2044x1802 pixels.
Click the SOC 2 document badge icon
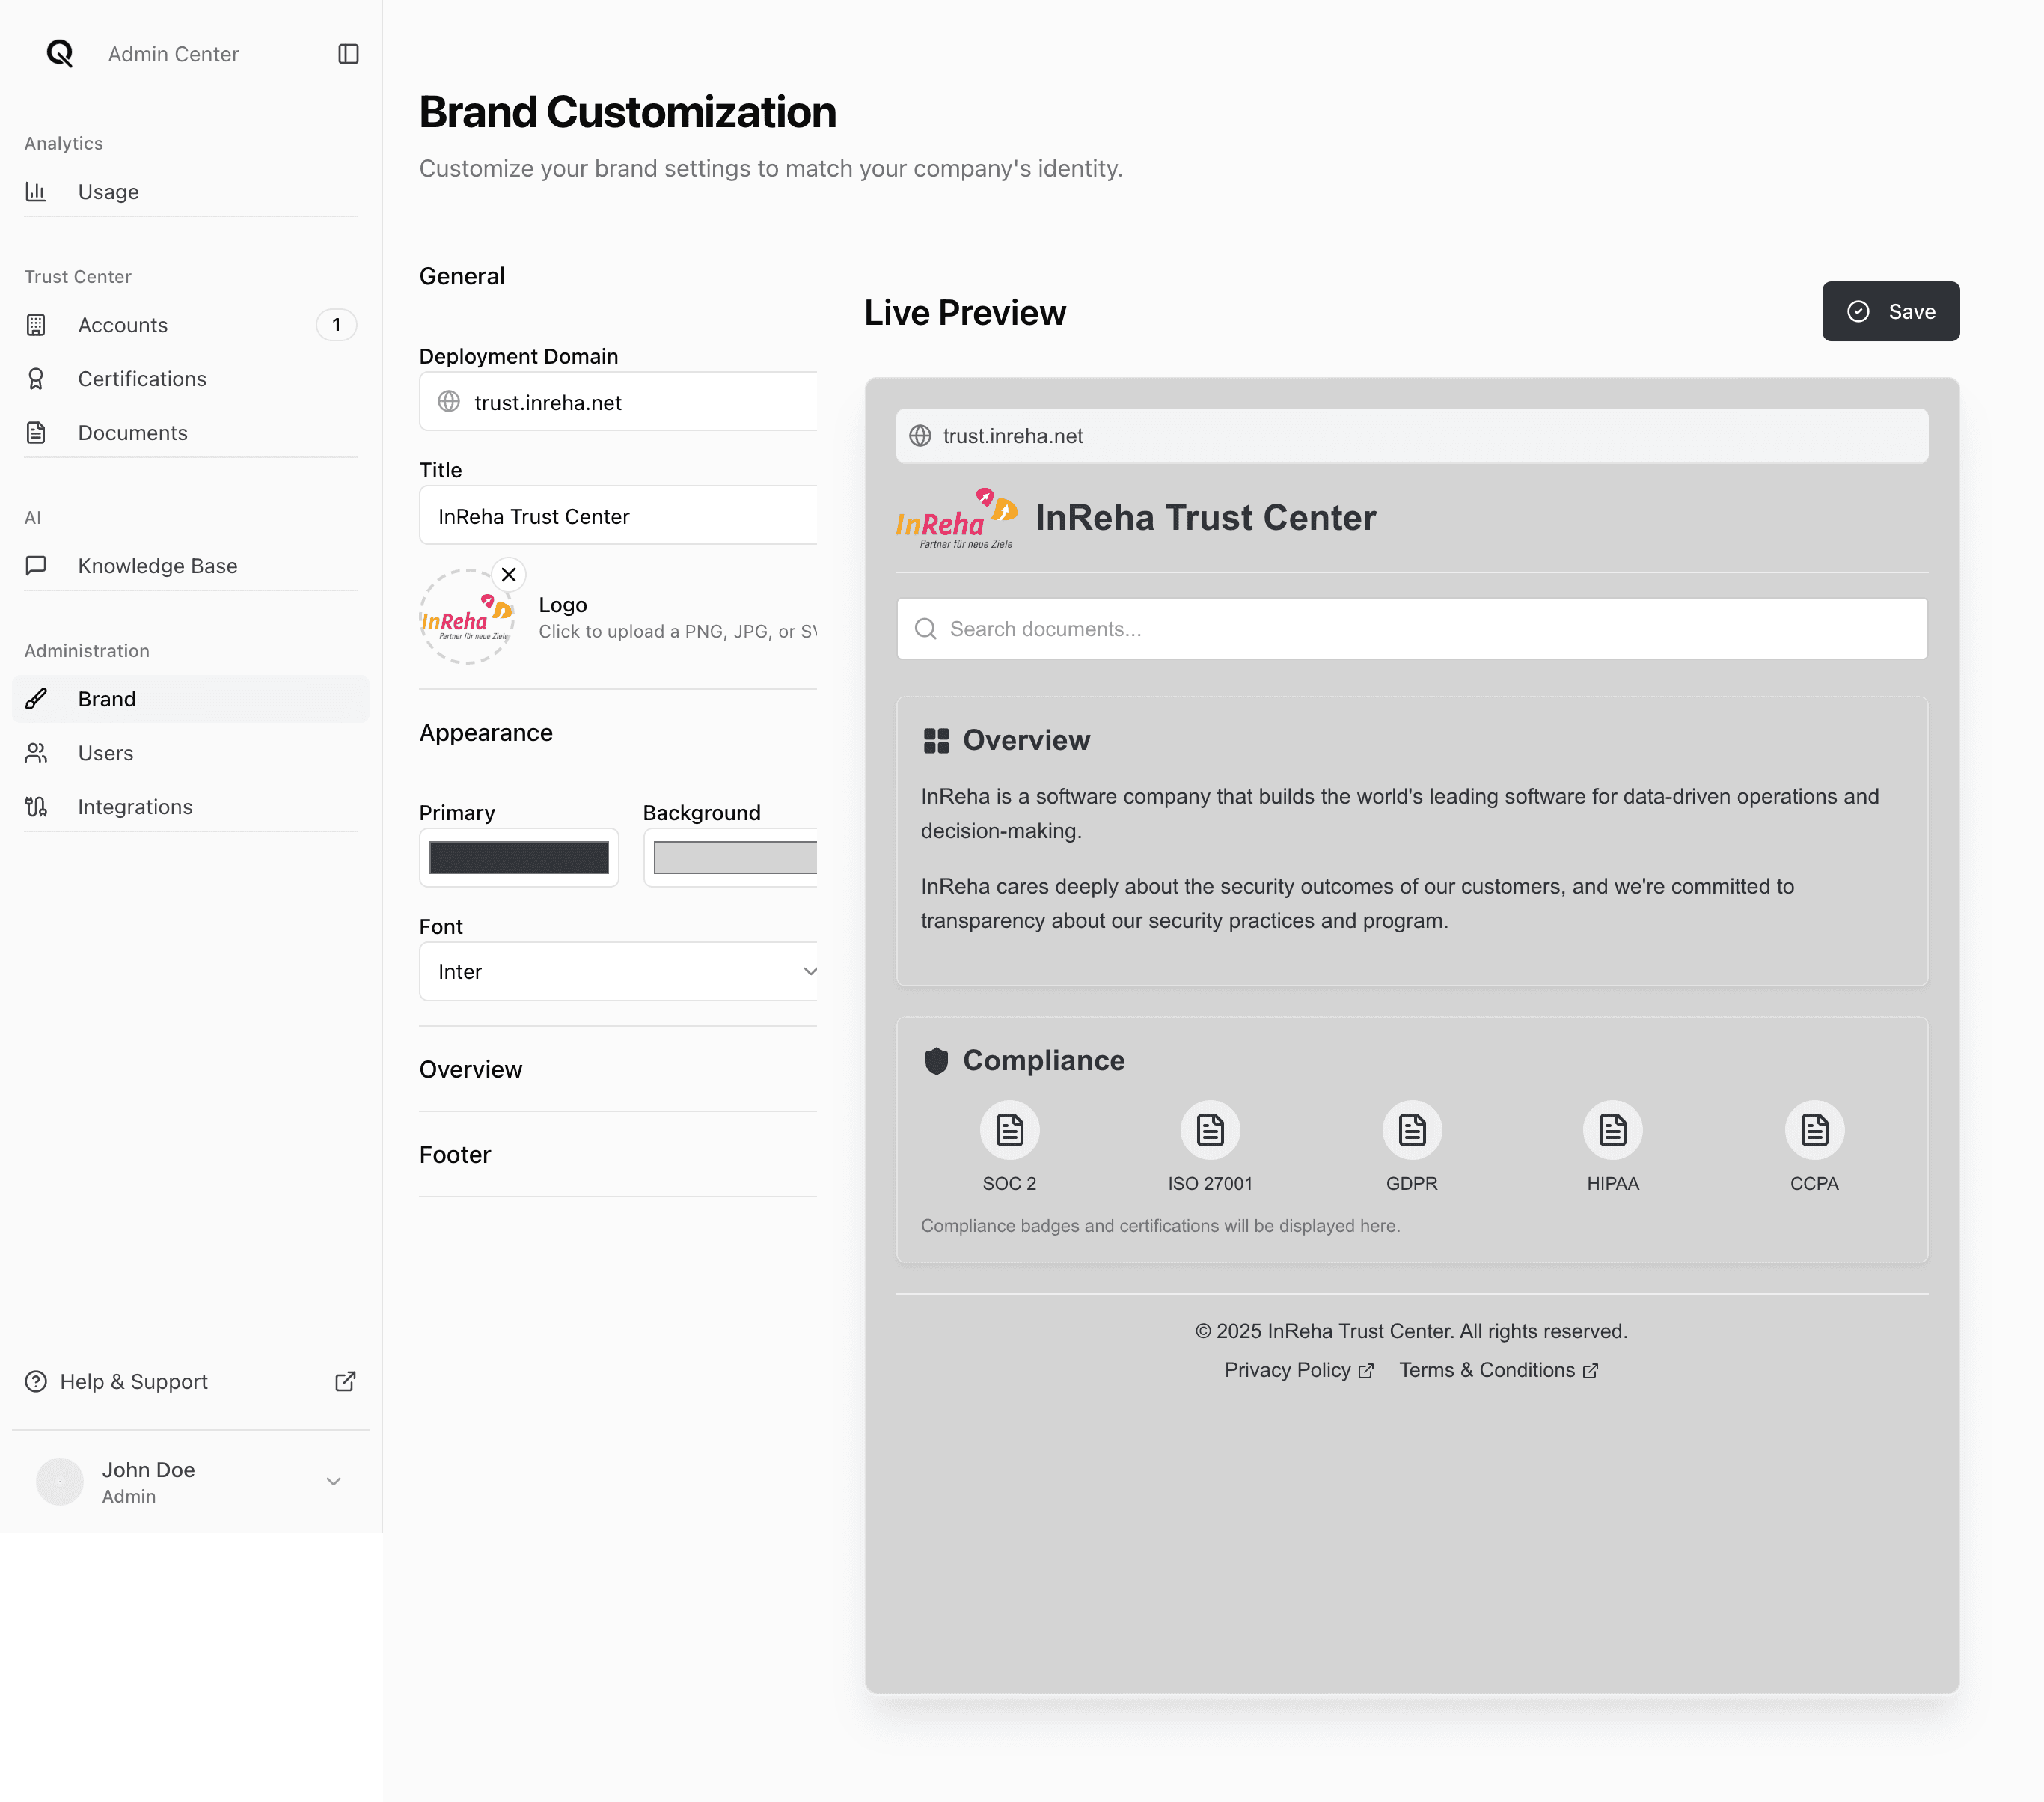click(1010, 1130)
